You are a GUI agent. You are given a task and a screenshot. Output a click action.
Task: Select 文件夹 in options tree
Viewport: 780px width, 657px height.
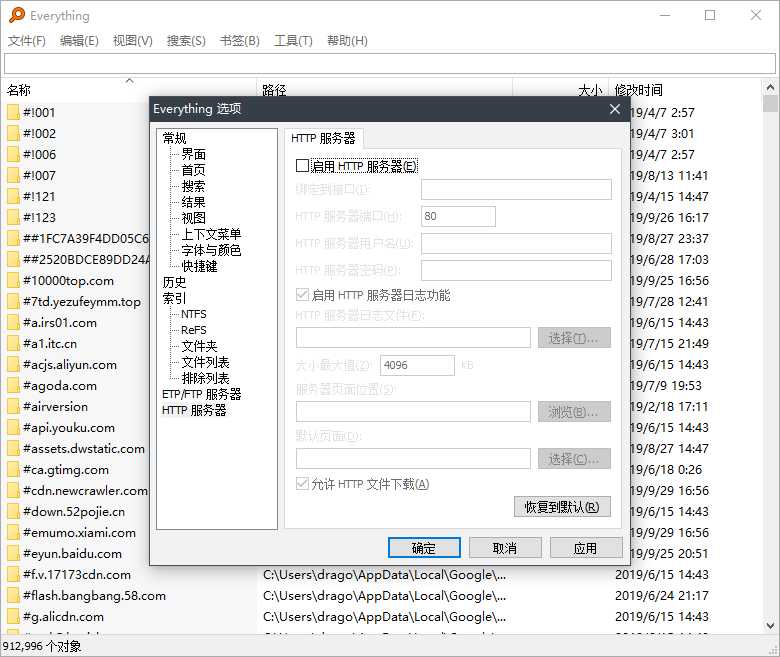pyautogui.click(x=199, y=346)
